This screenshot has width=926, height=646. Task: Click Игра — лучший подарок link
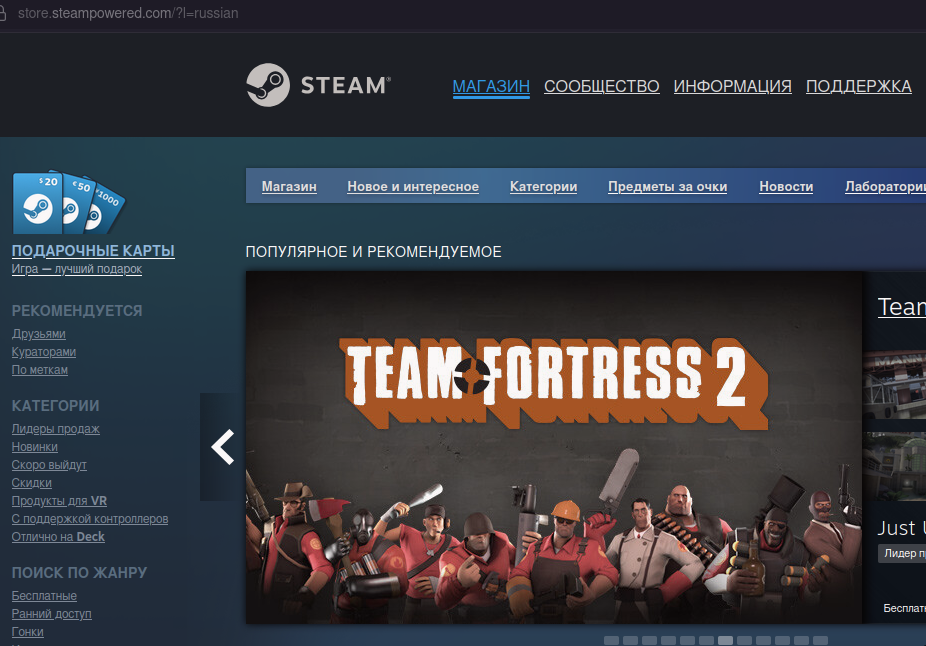(x=77, y=269)
